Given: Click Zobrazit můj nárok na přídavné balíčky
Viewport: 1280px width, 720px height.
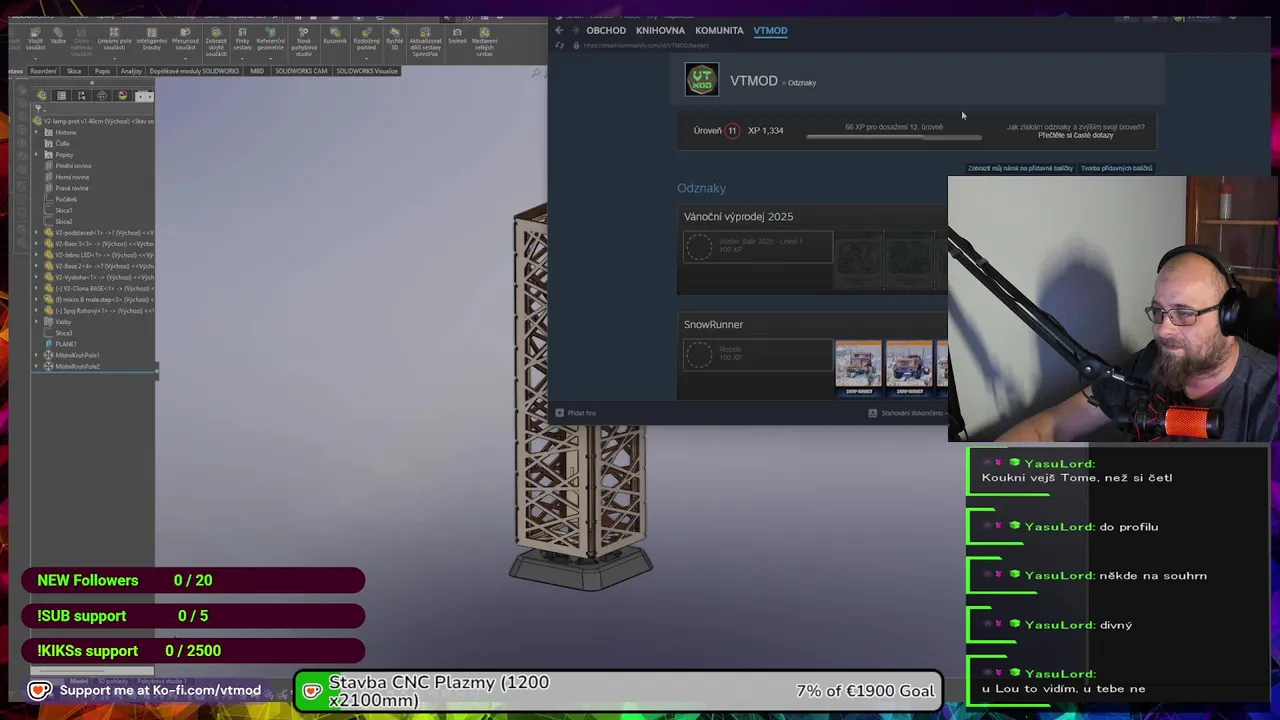Looking at the screenshot, I should 1020,168.
